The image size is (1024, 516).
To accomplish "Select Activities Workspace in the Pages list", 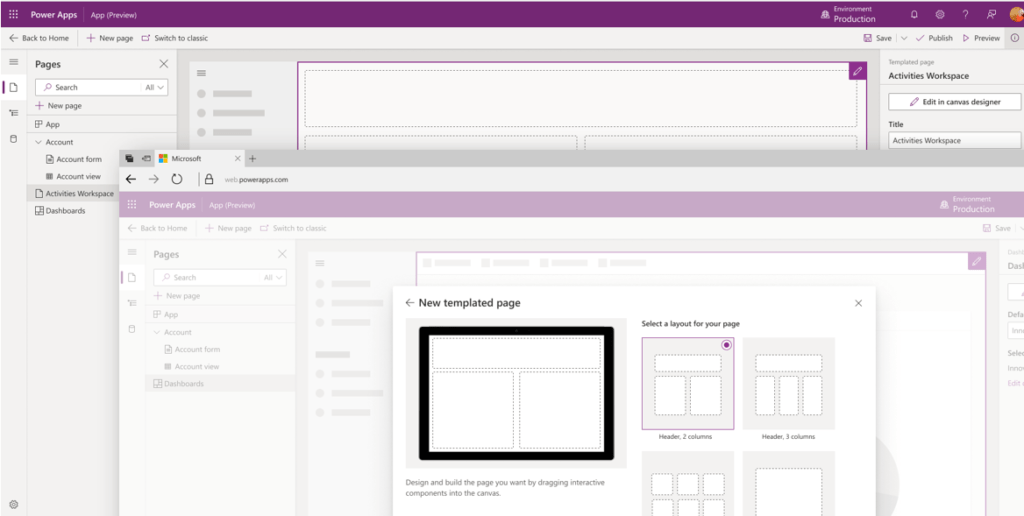I will pyautogui.click(x=79, y=193).
